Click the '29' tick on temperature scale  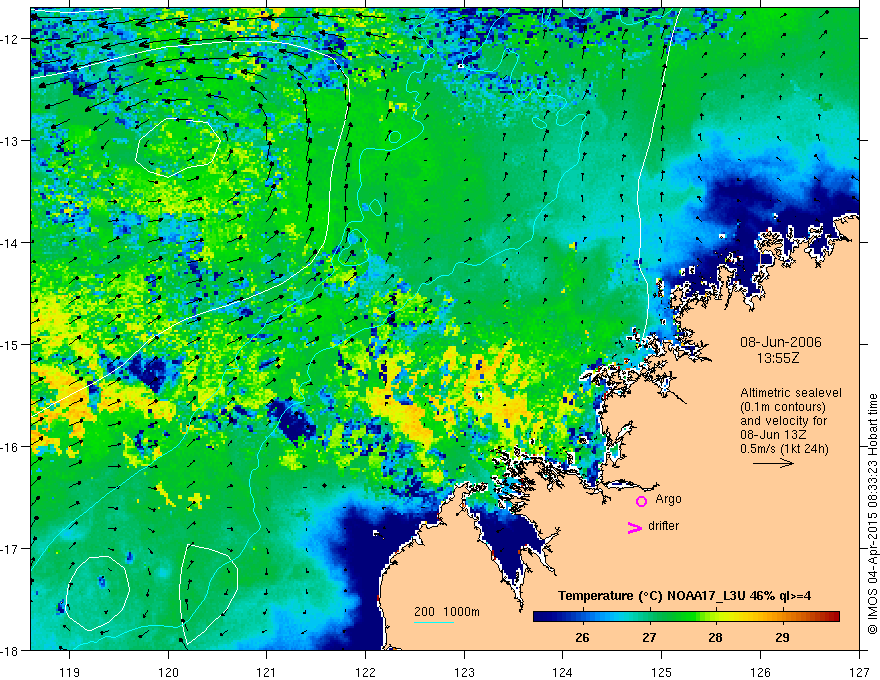coord(782,637)
